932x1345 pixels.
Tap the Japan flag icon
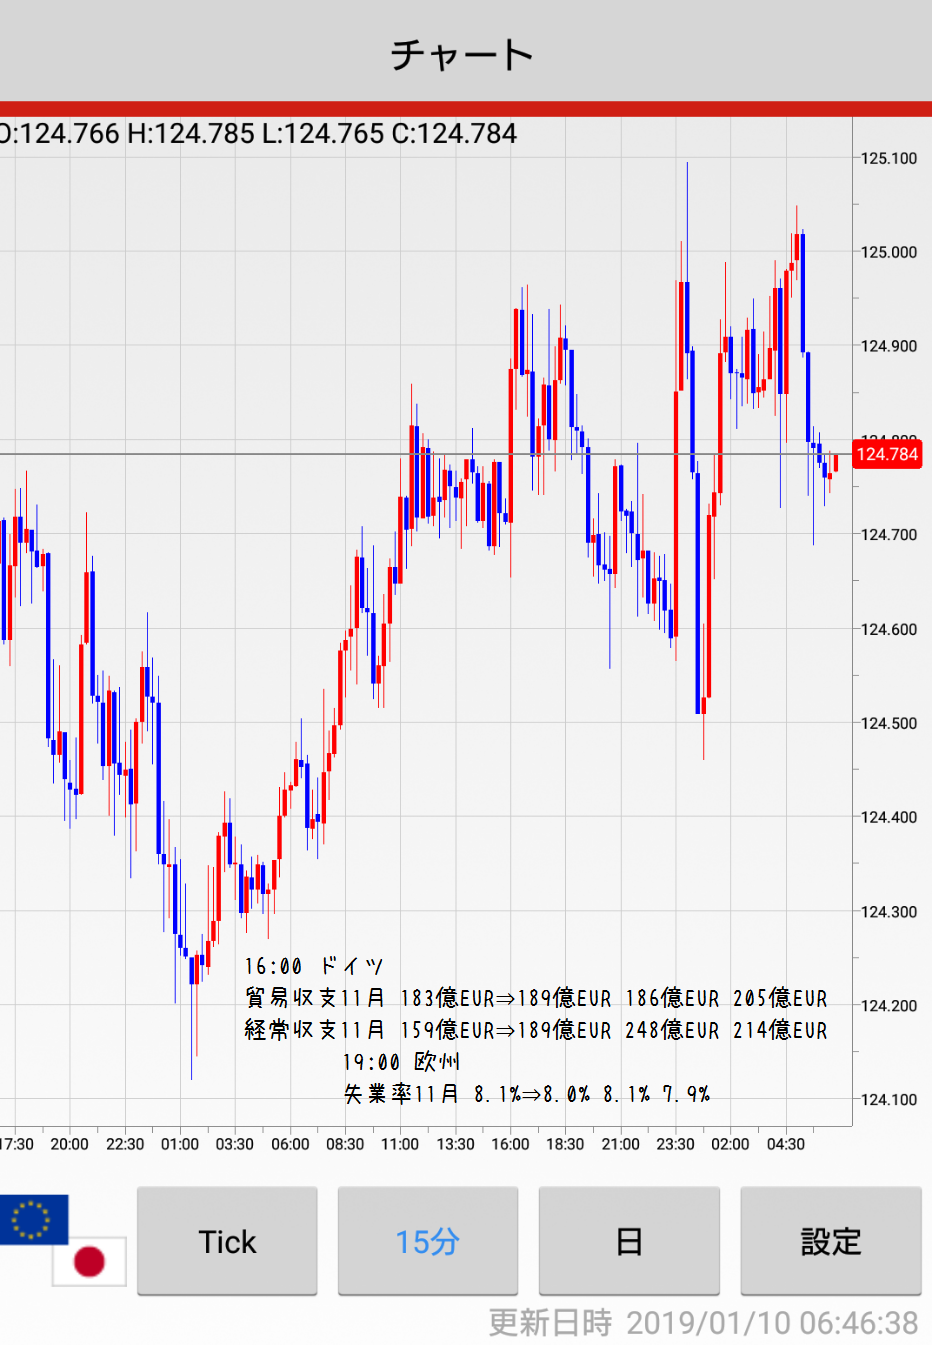point(90,1261)
